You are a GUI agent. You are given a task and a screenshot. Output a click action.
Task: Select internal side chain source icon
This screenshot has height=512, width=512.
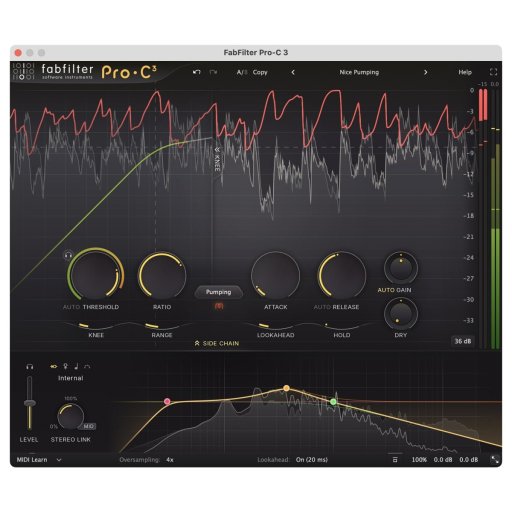click(53, 367)
